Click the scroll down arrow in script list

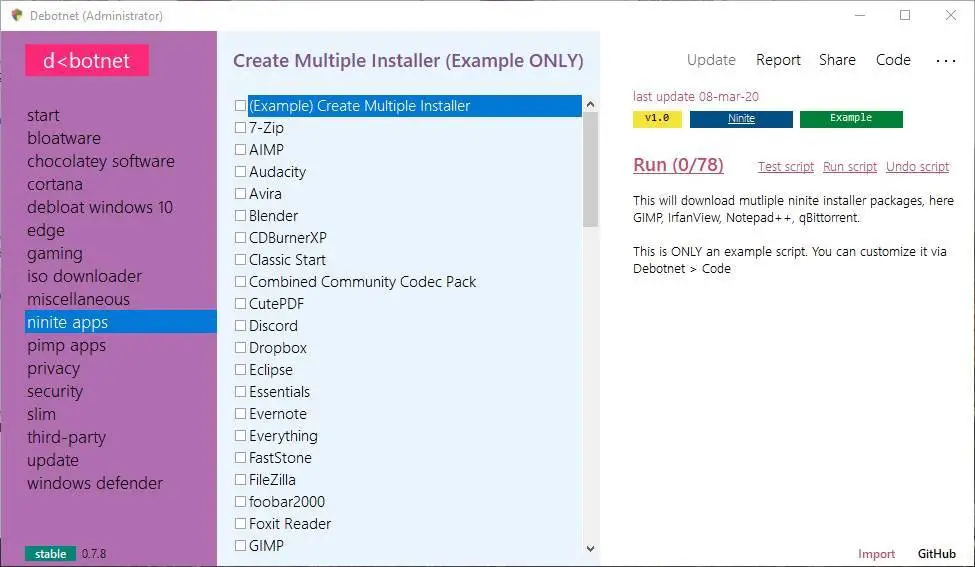[590, 548]
